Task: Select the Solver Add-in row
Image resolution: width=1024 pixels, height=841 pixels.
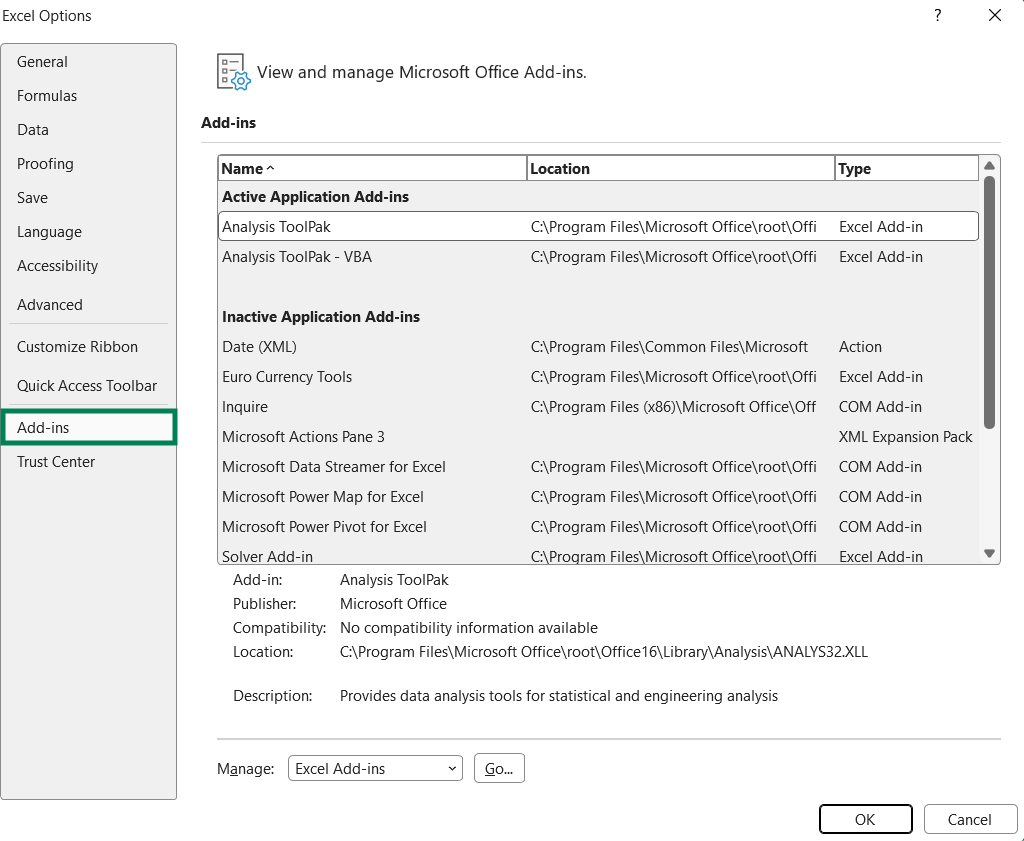Action: (598, 555)
